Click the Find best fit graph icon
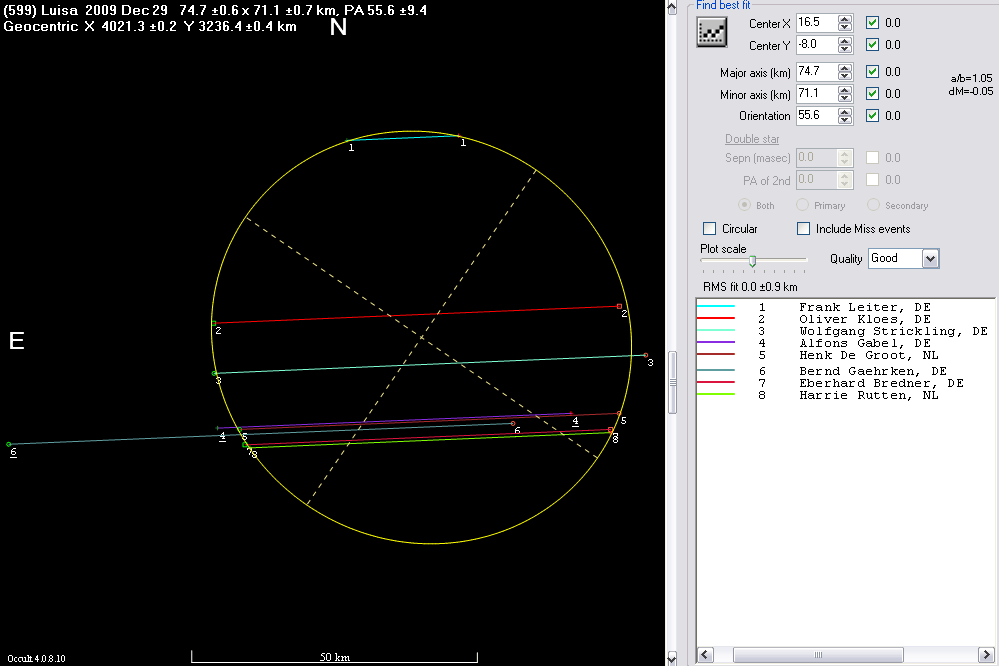Viewport: 999px width, 666px height. [711, 33]
